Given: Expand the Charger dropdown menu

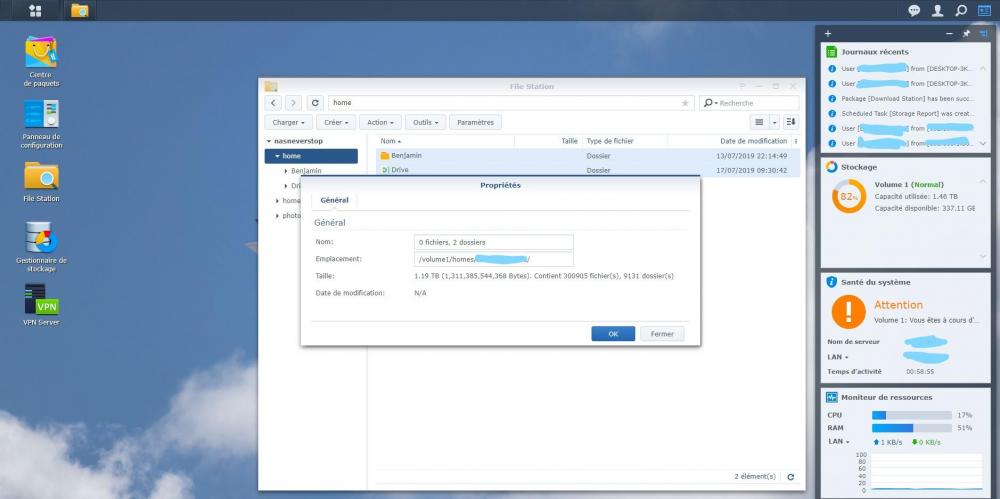Looking at the screenshot, I should coord(289,122).
